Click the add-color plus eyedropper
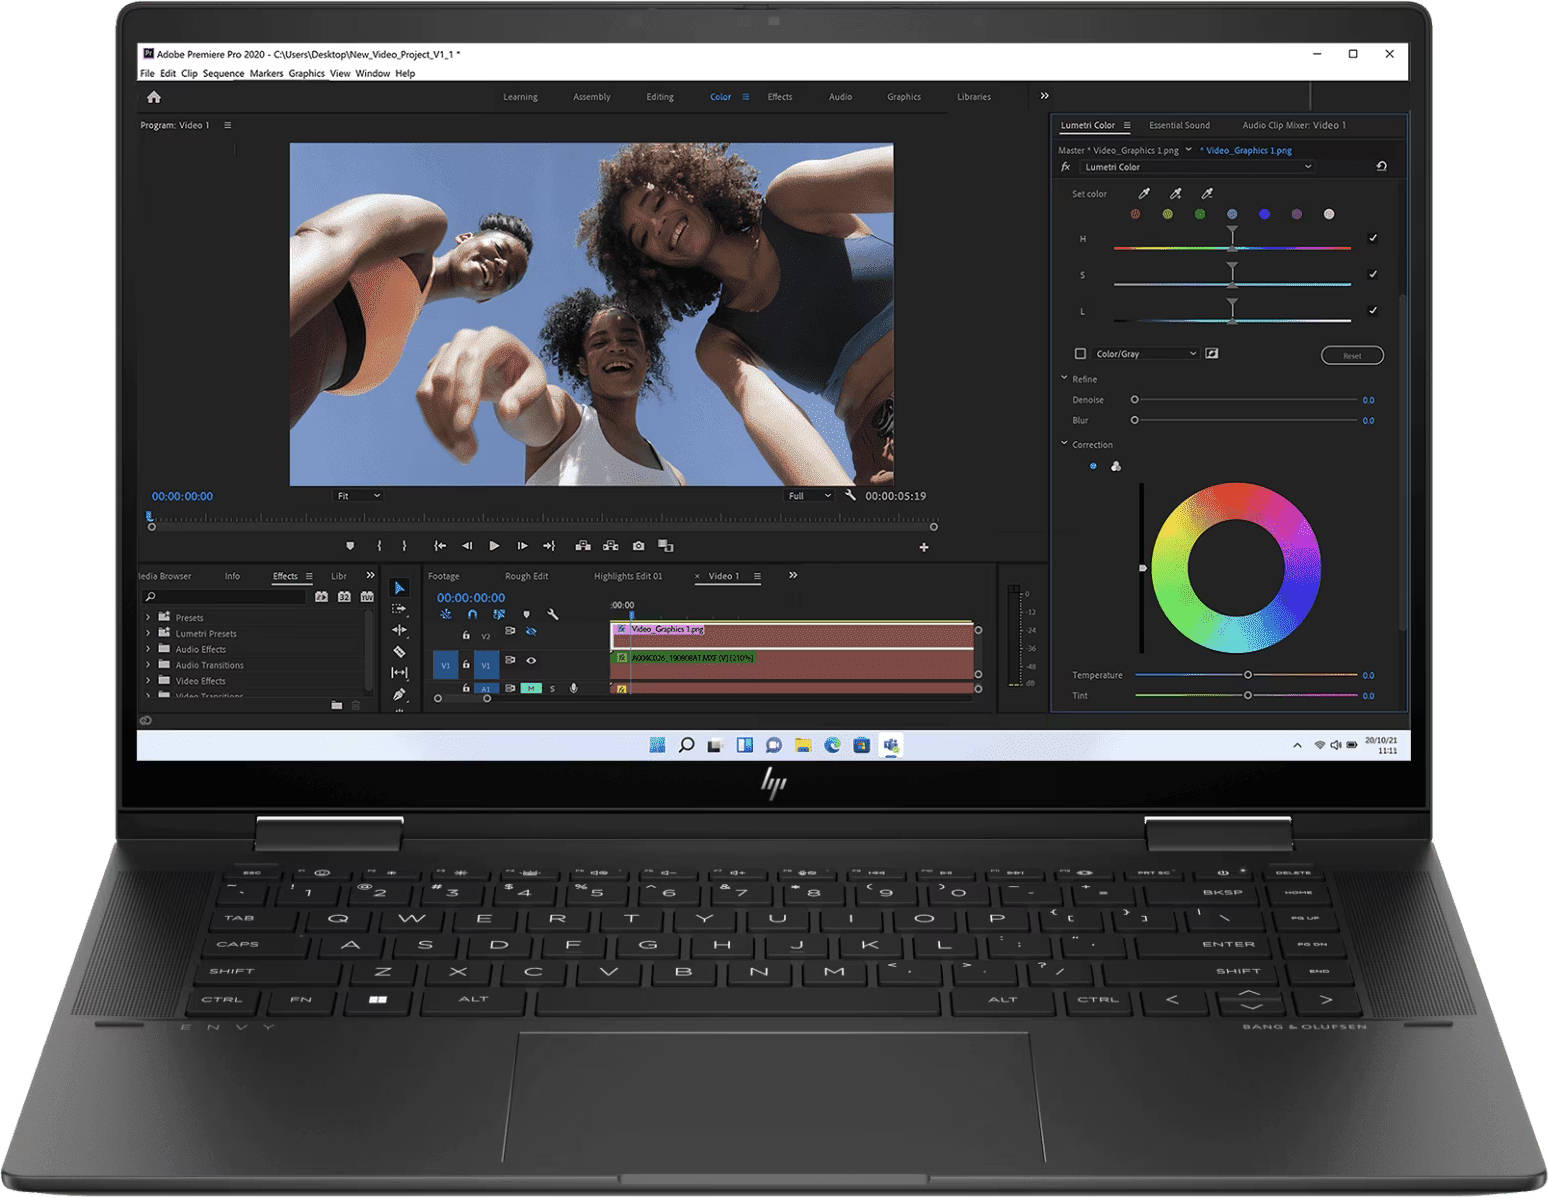Image resolution: width=1548 pixels, height=1198 pixels. [x=1176, y=193]
